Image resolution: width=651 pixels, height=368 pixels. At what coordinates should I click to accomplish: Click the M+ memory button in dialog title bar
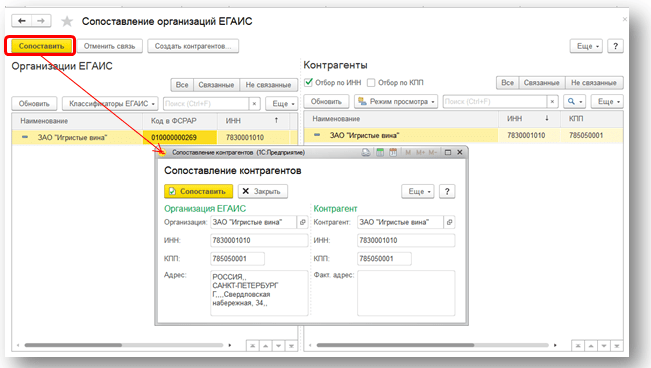(x=421, y=152)
